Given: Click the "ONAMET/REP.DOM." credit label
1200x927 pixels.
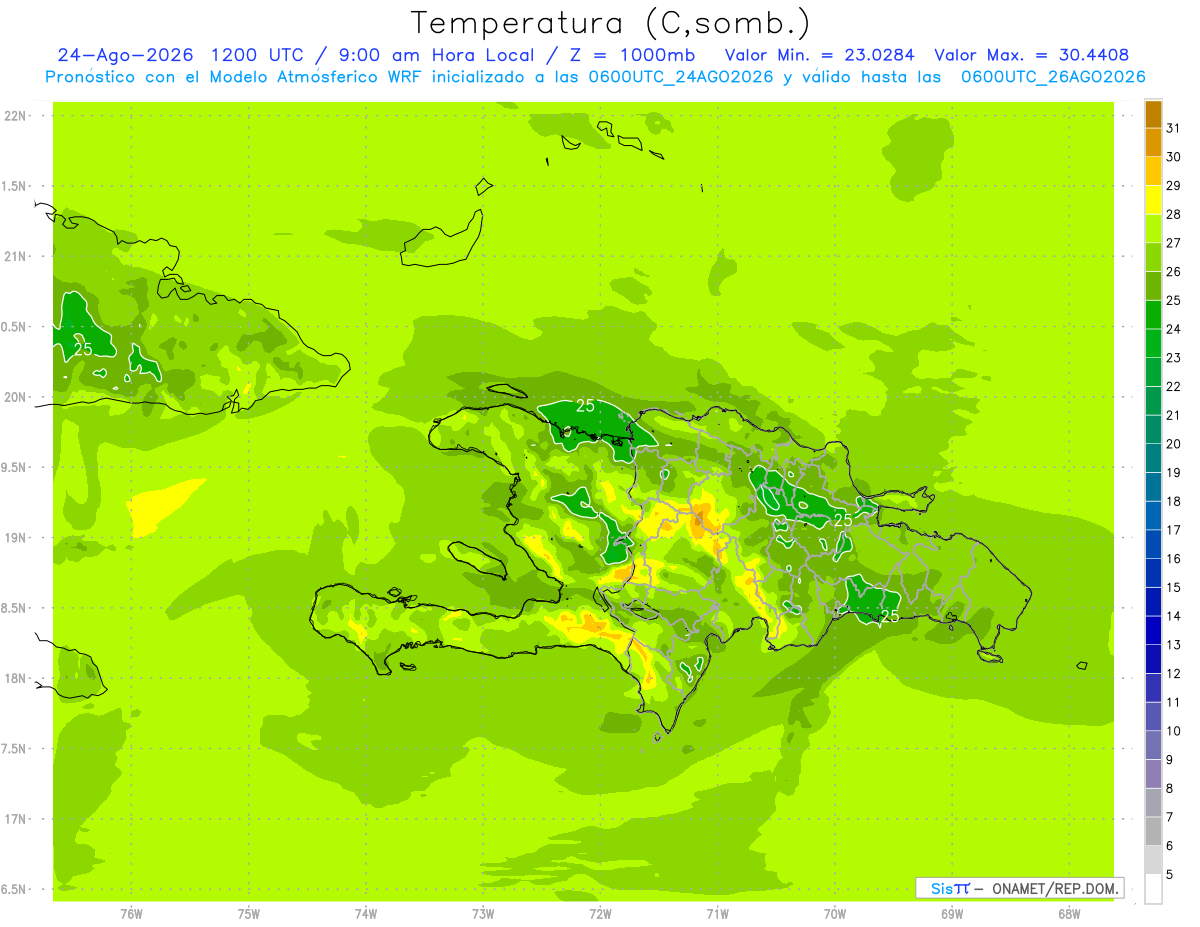Looking at the screenshot, I should point(1054,888).
